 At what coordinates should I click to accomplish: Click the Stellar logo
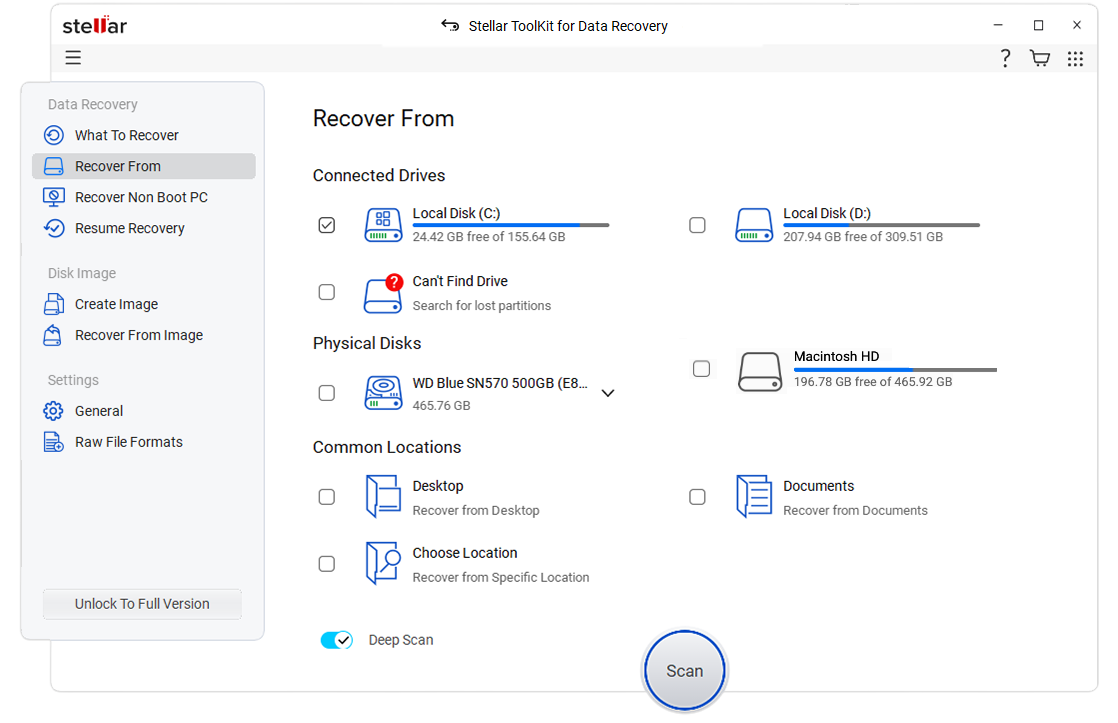pyautogui.click(x=95, y=26)
